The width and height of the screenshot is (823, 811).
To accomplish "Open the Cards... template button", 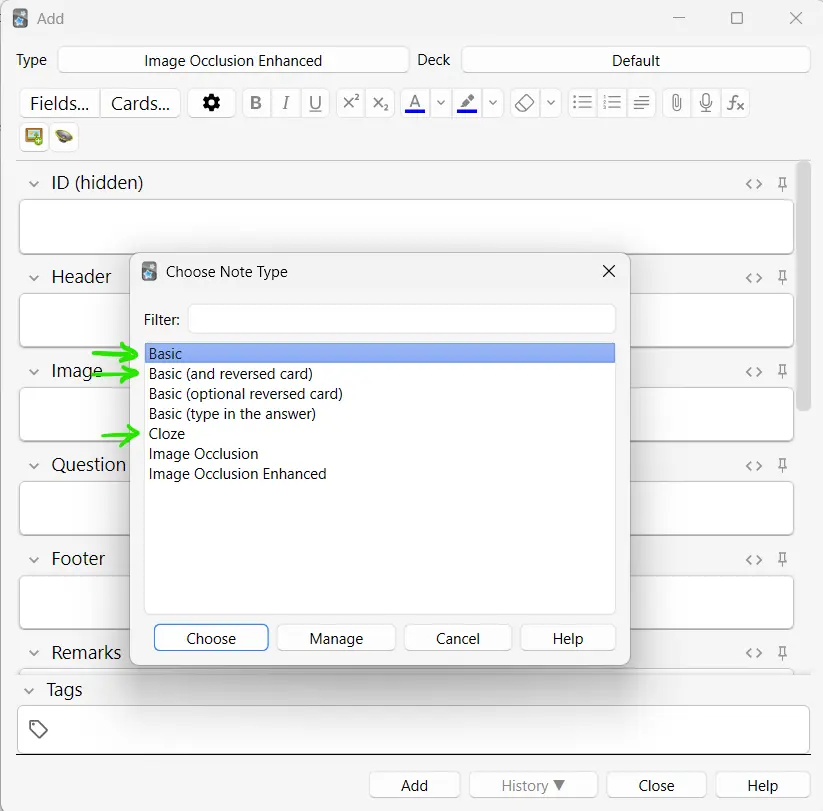I will pyautogui.click(x=140, y=103).
